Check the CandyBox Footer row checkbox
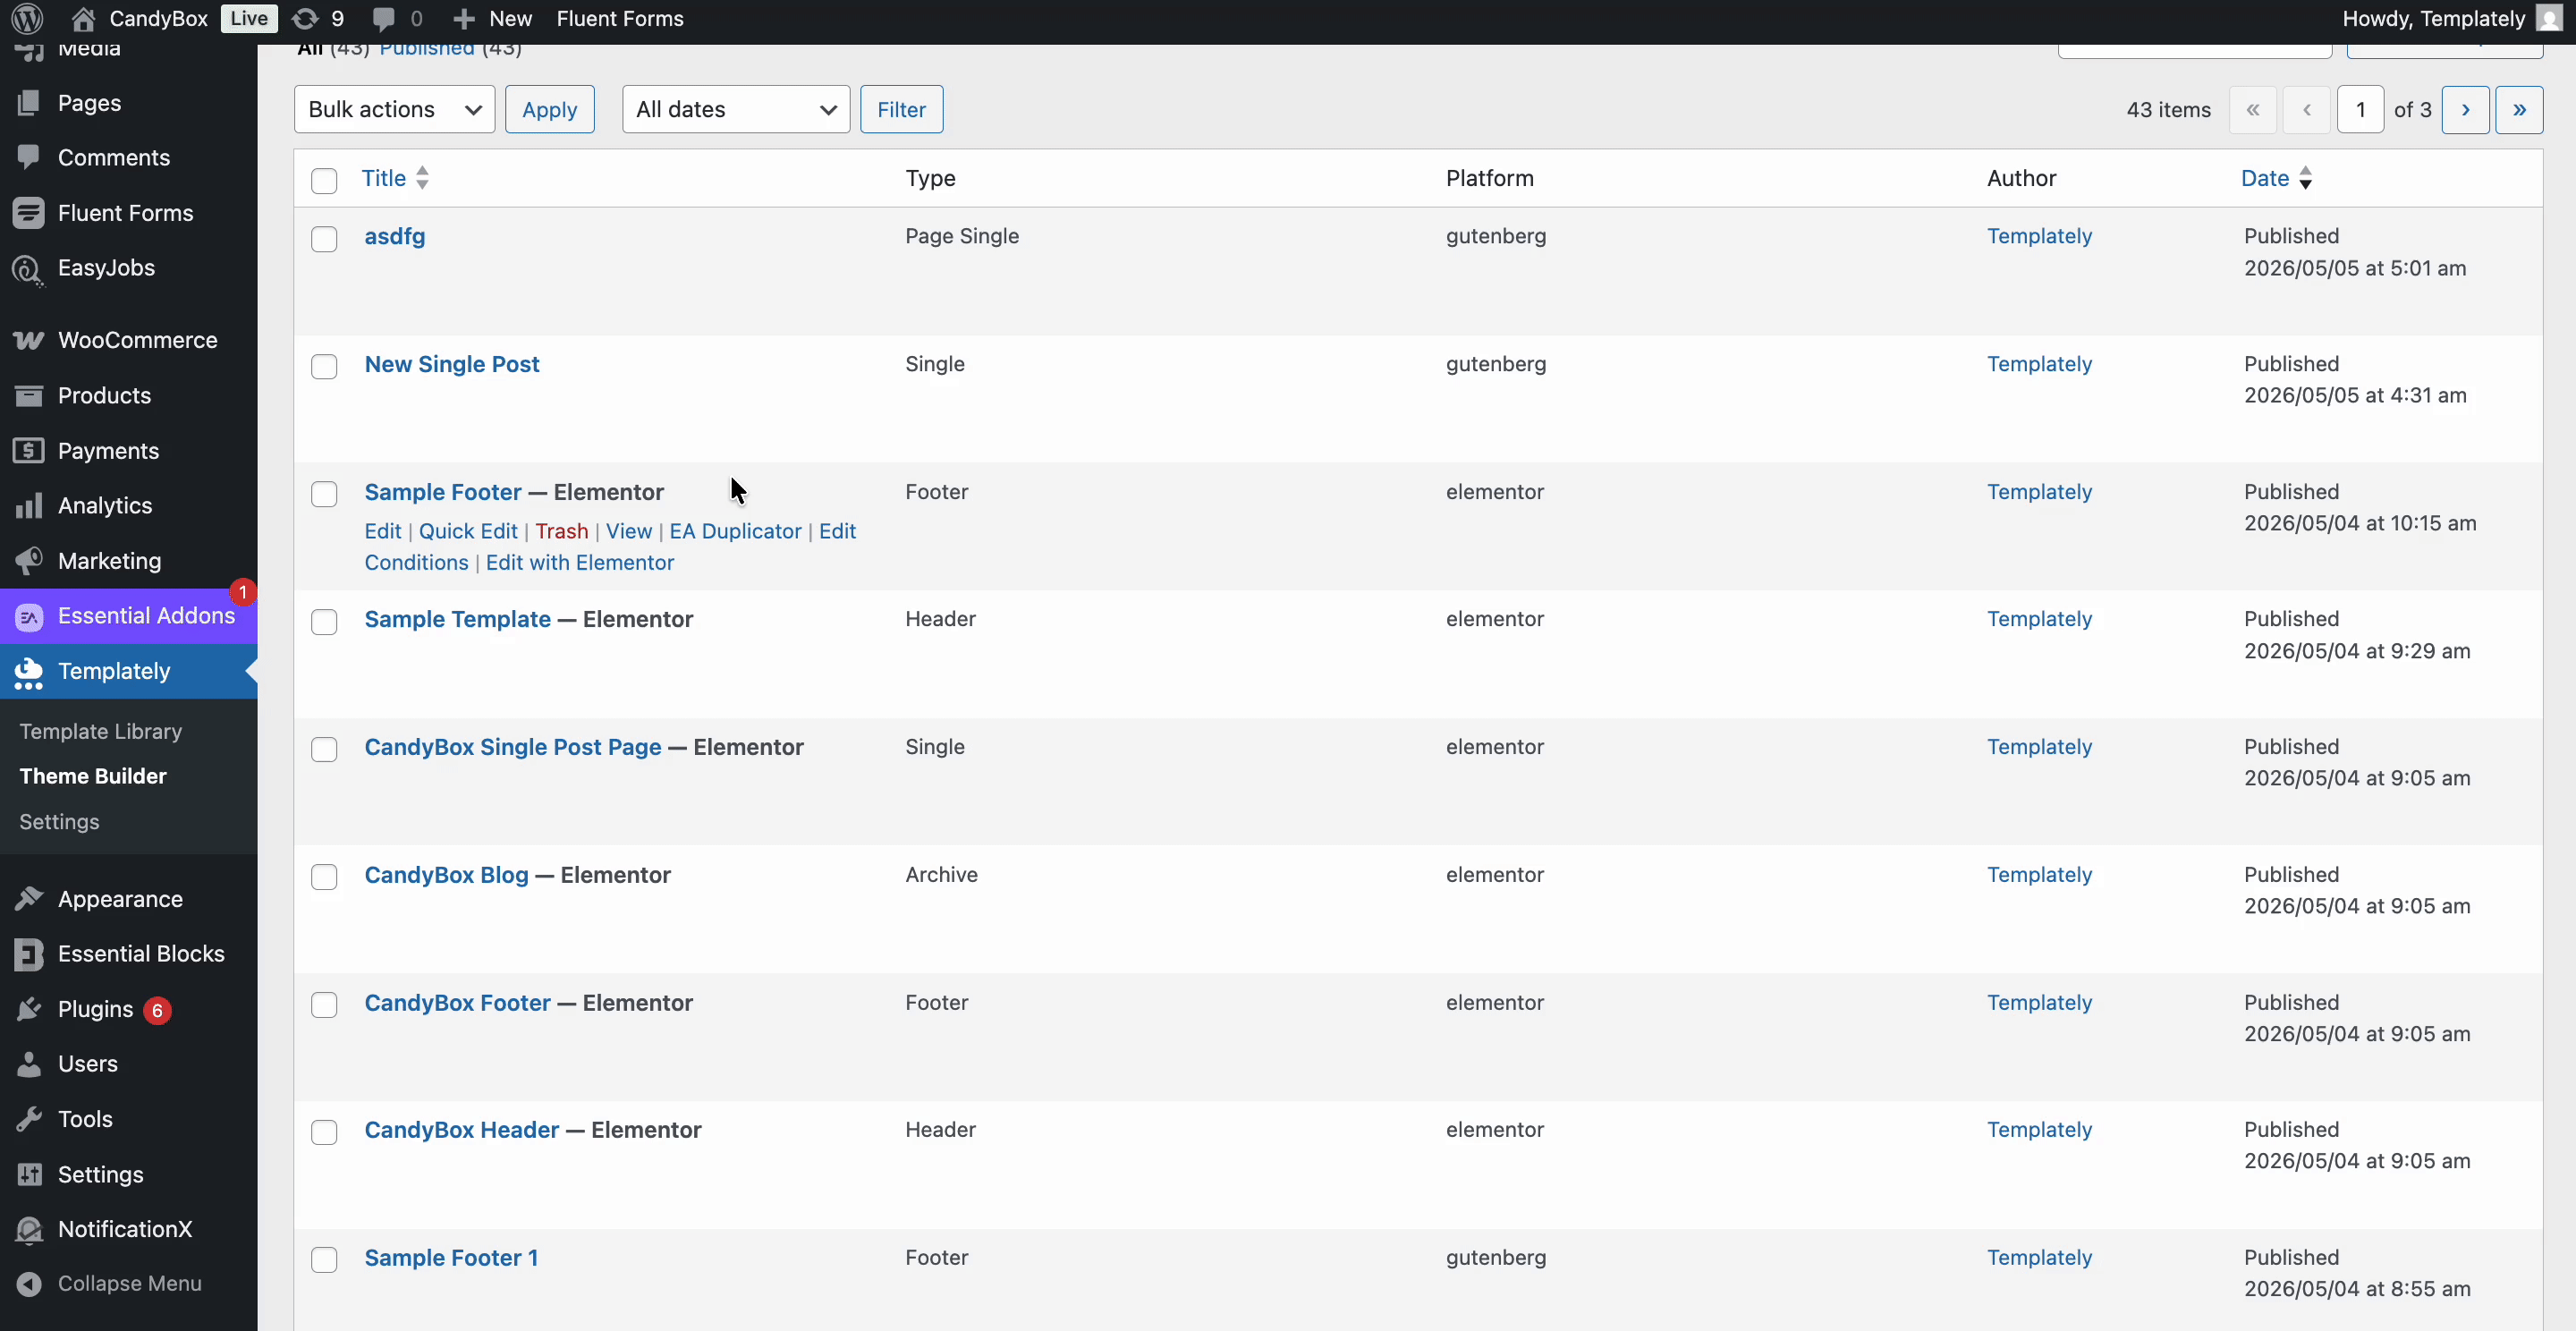The height and width of the screenshot is (1331, 2576). tap(324, 1005)
